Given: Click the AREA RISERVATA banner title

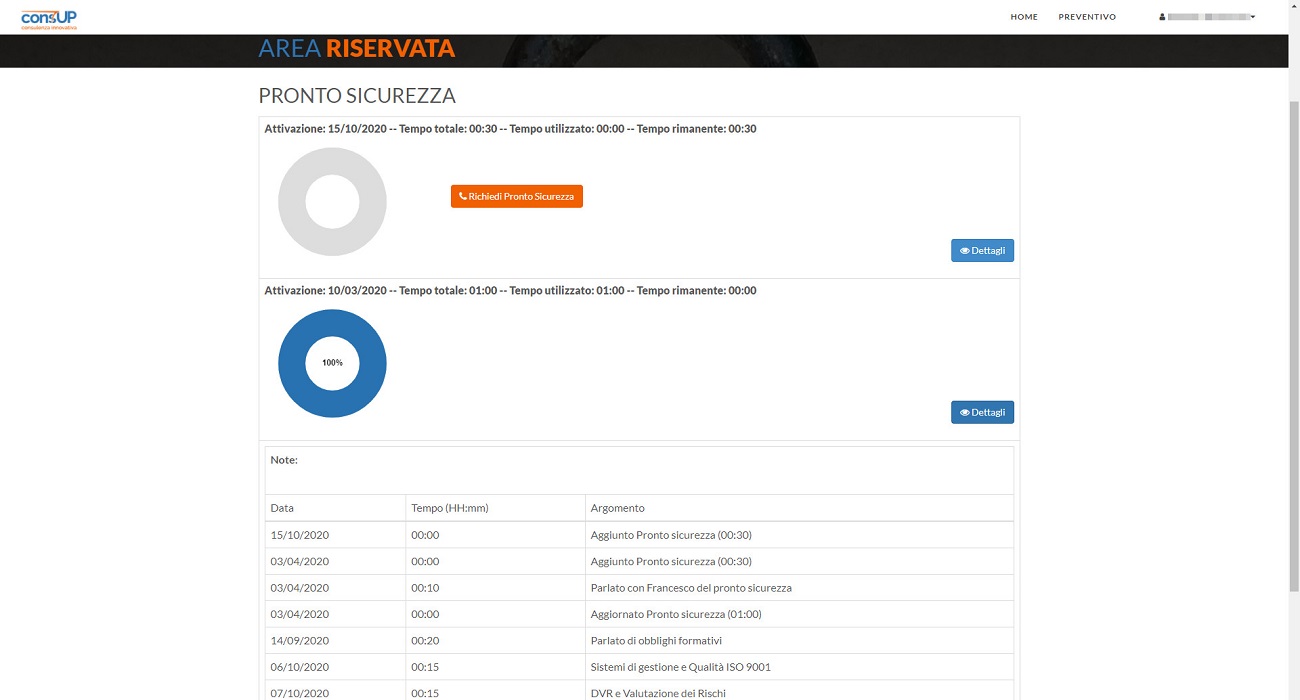Looking at the screenshot, I should pyautogui.click(x=356, y=48).
